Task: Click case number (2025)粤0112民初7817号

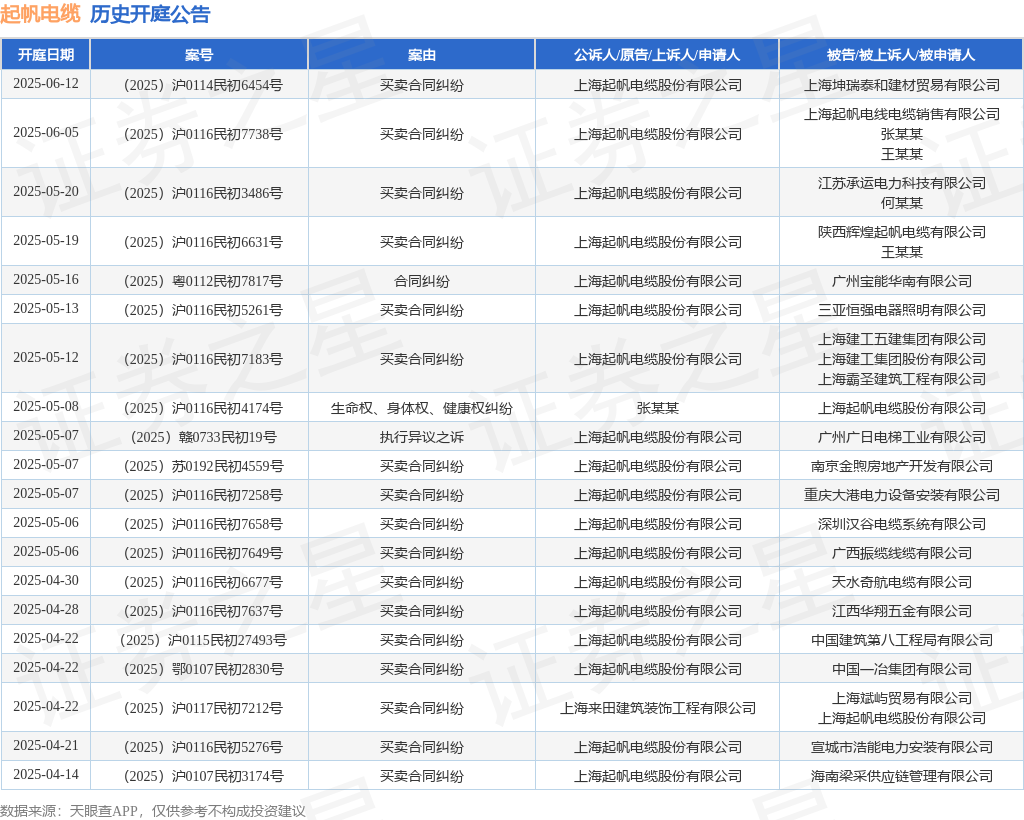Action: pos(203,281)
